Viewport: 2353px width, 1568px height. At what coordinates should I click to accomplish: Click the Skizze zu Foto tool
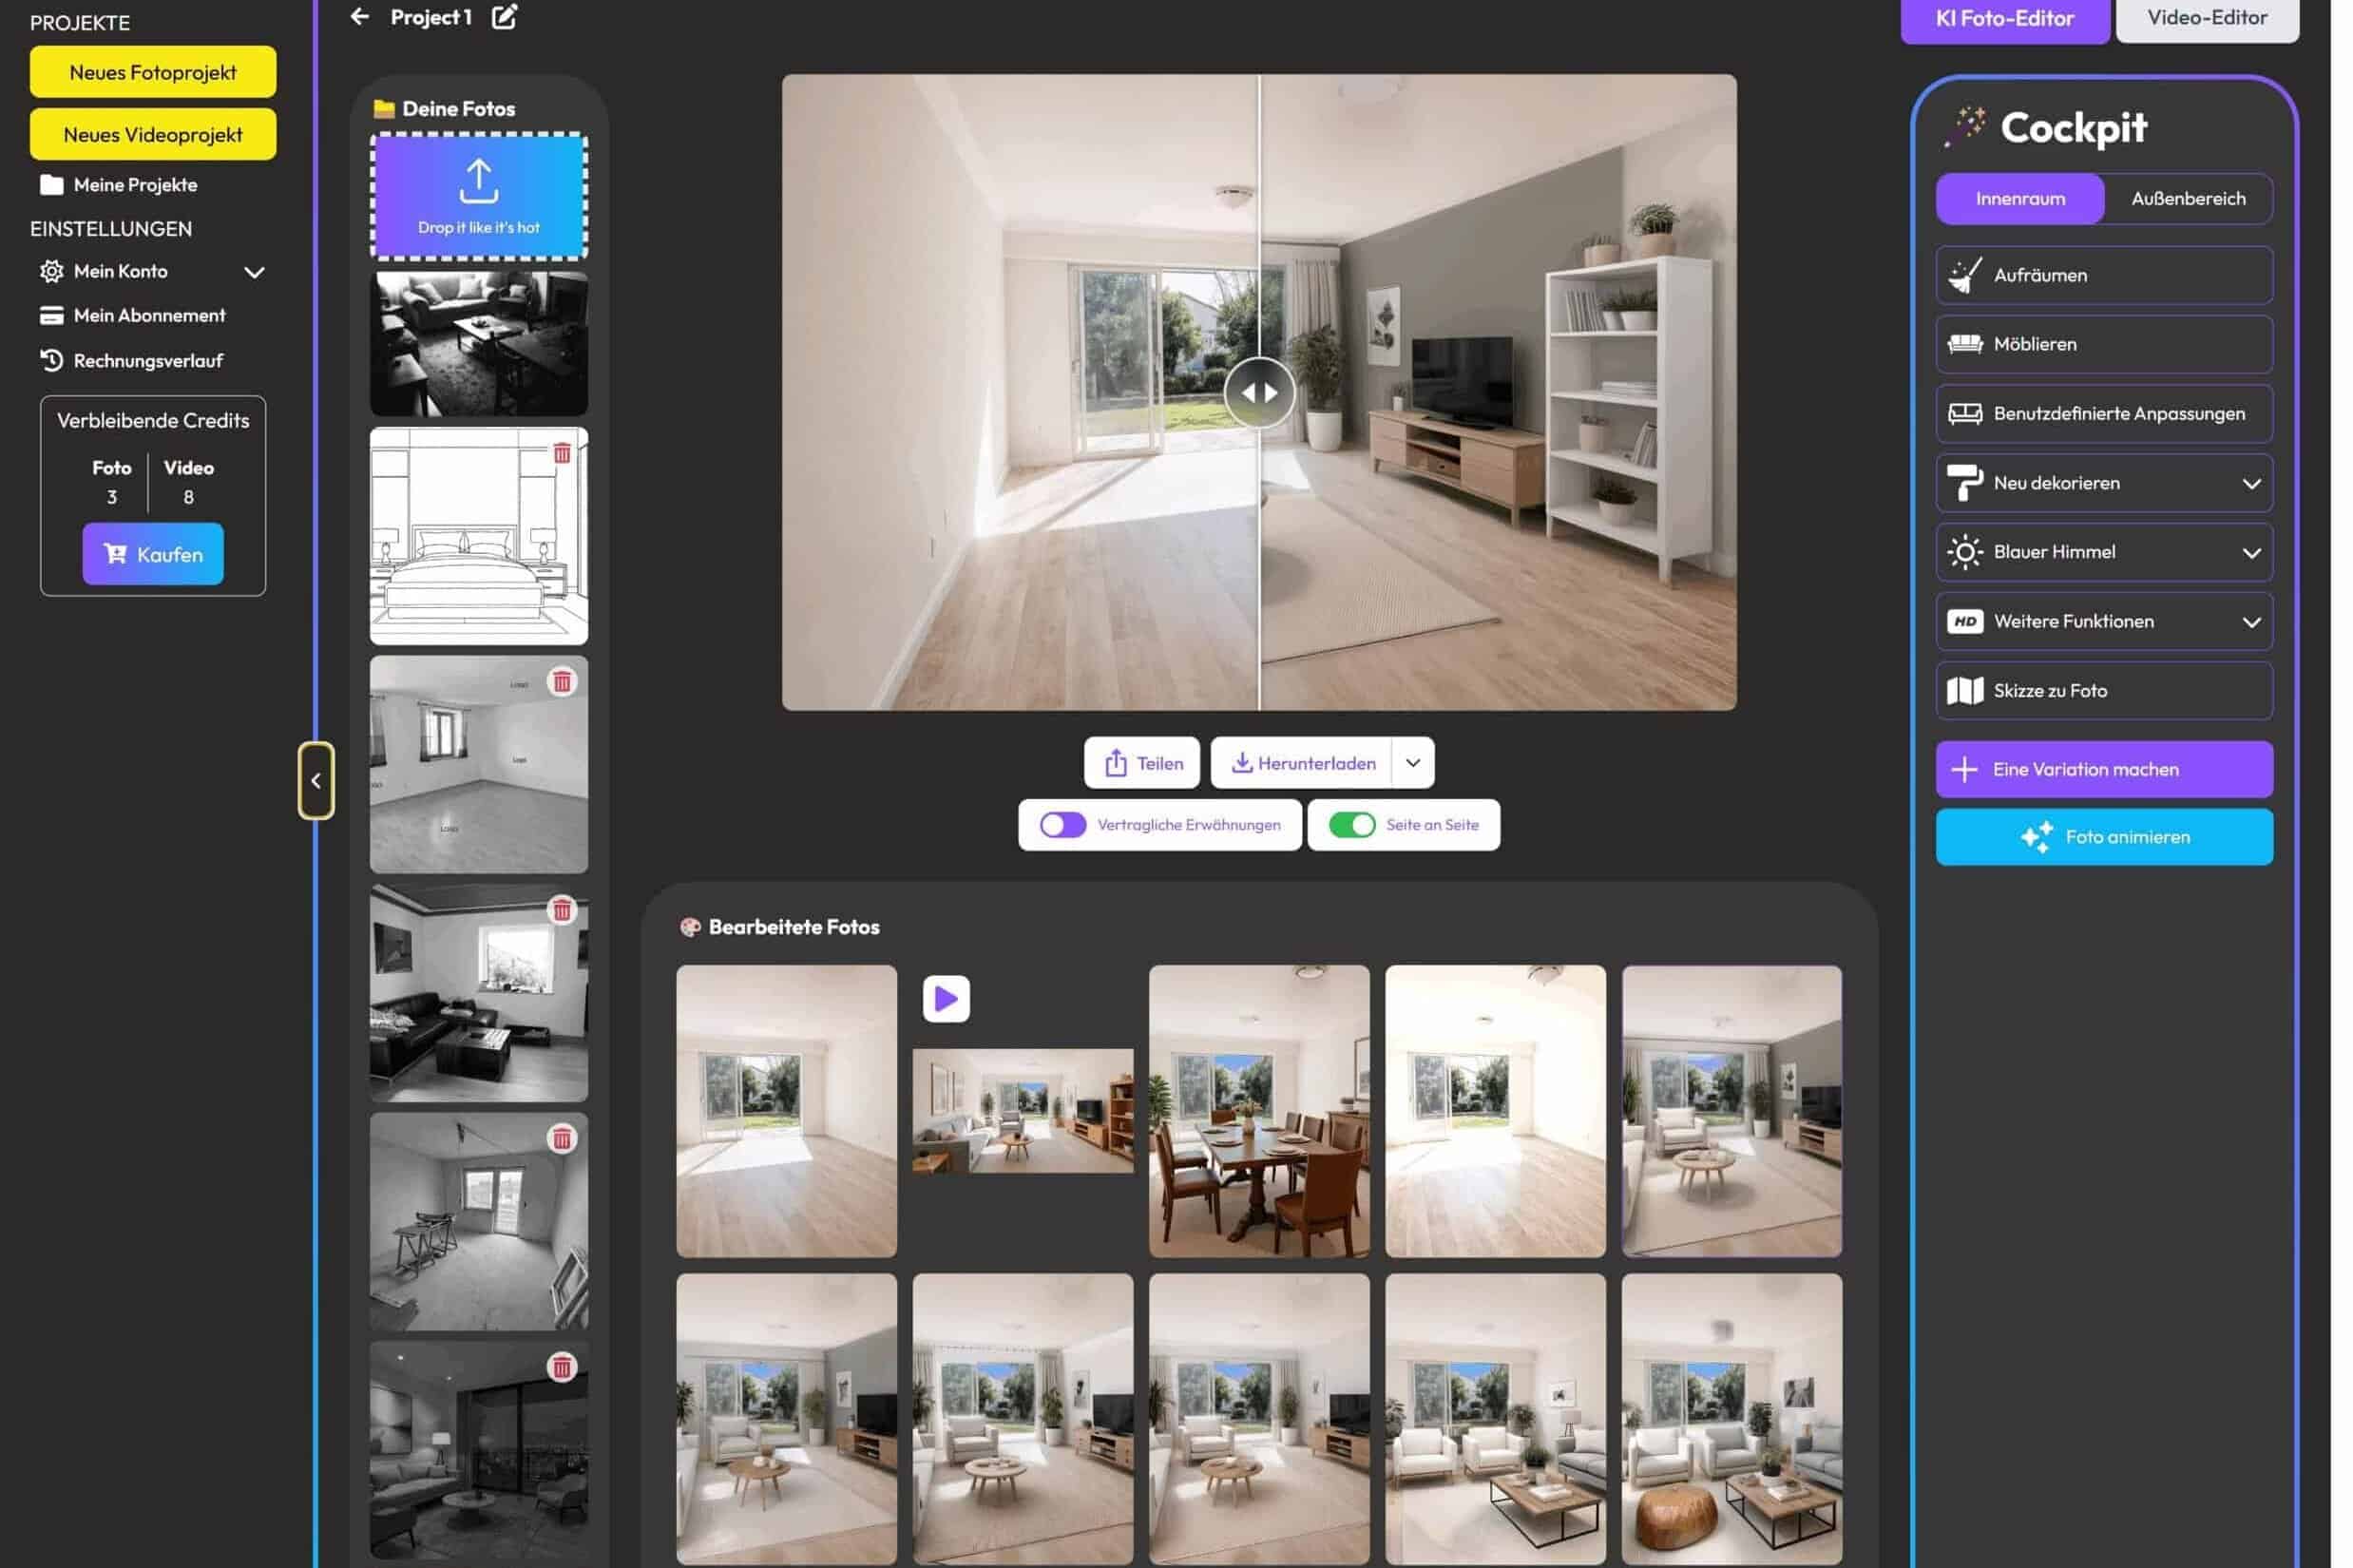[x=2102, y=690]
